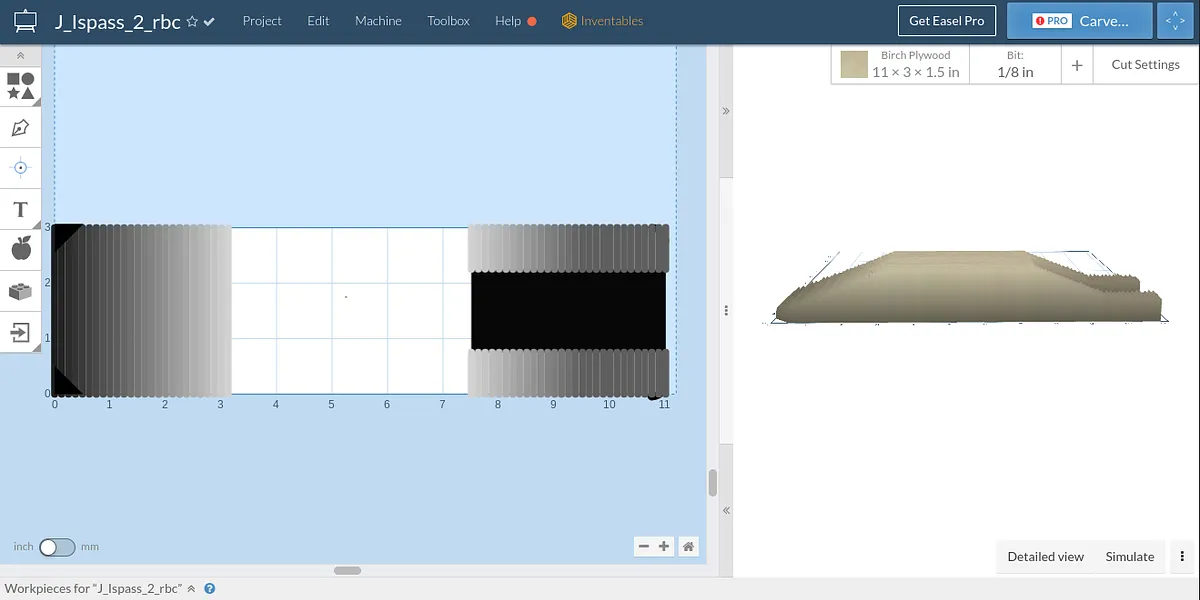Click the Import arrow icon
The image size is (1200, 600).
(x=20, y=332)
